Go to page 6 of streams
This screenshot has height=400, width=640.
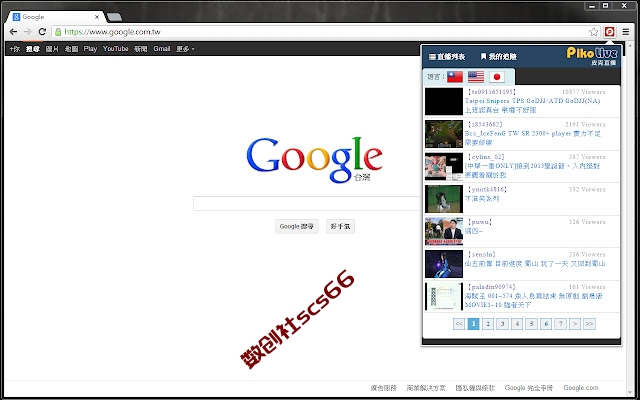tap(546, 324)
